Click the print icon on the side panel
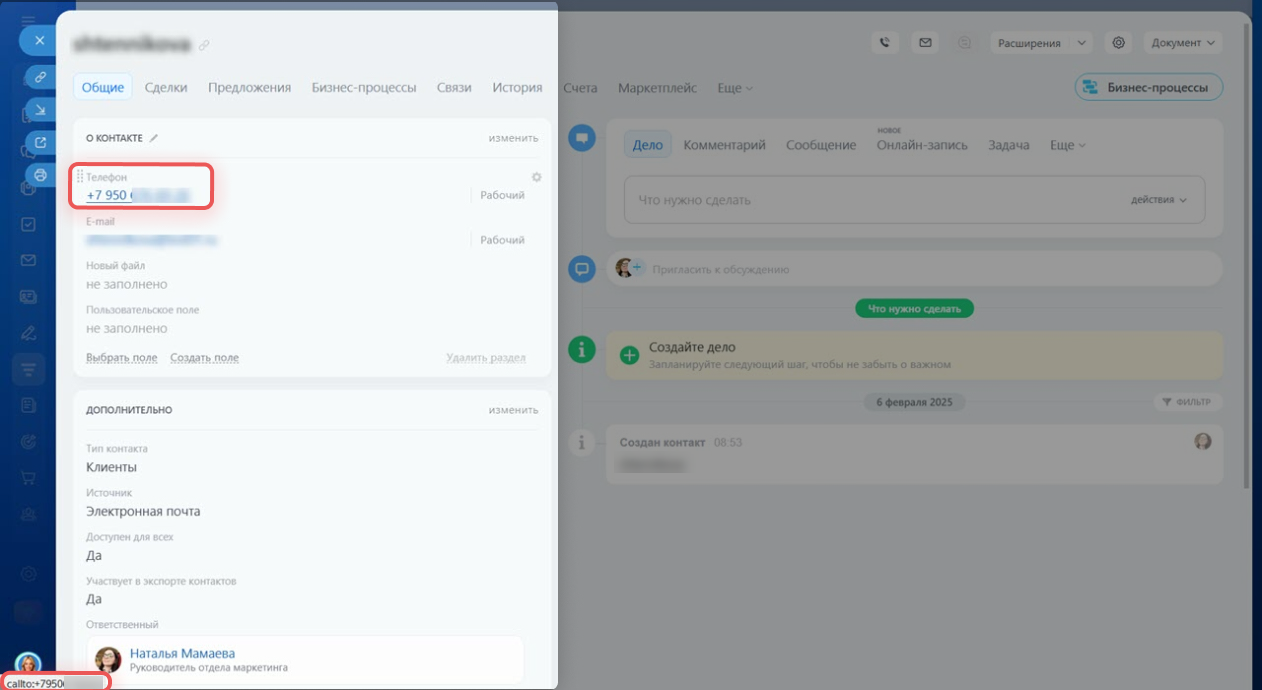This screenshot has width=1262, height=690. coord(41,175)
